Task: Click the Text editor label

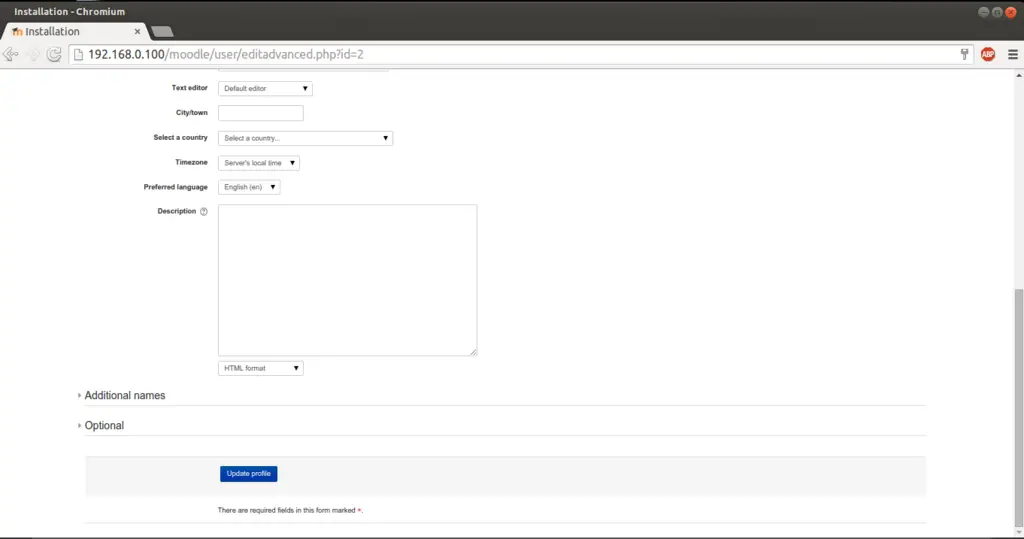Action: [189, 88]
